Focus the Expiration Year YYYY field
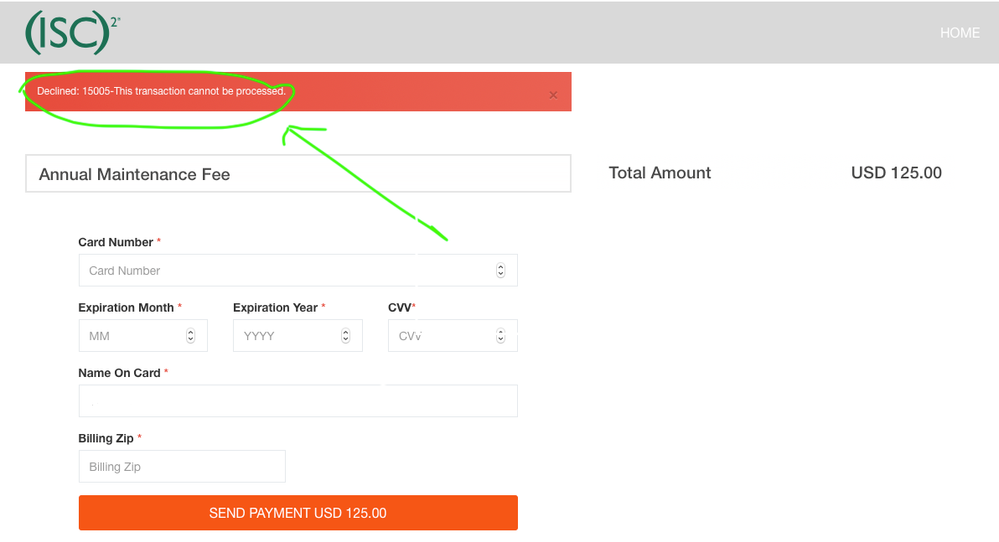999x542 pixels. coord(285,336)
